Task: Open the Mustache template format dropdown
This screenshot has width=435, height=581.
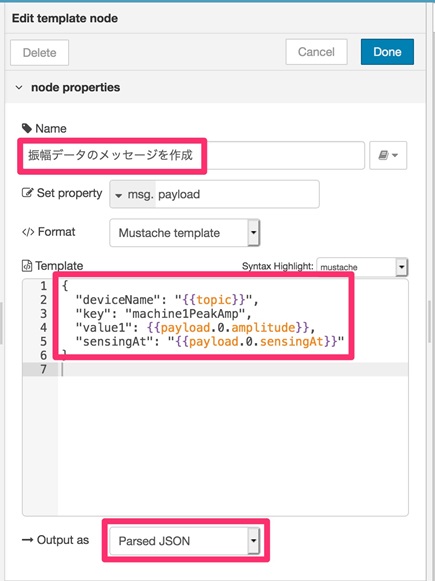Action: click(x=185, y=233)
